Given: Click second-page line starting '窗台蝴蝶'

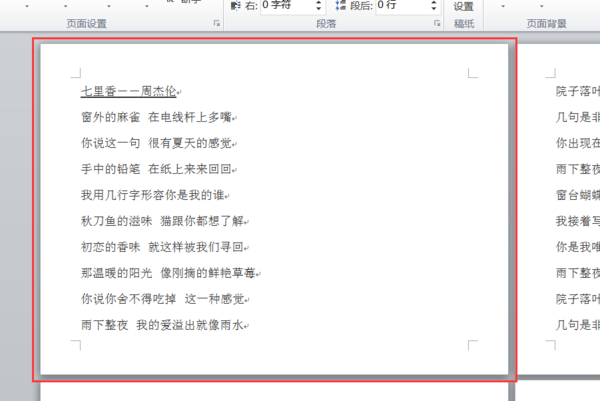Looking at the screenshot, I should tap(578, 195).
